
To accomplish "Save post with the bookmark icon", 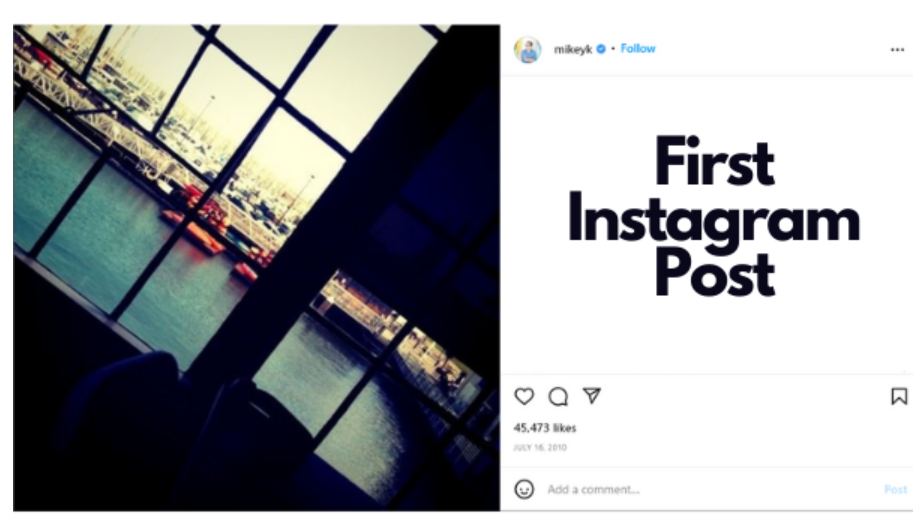I will [899, 396].
